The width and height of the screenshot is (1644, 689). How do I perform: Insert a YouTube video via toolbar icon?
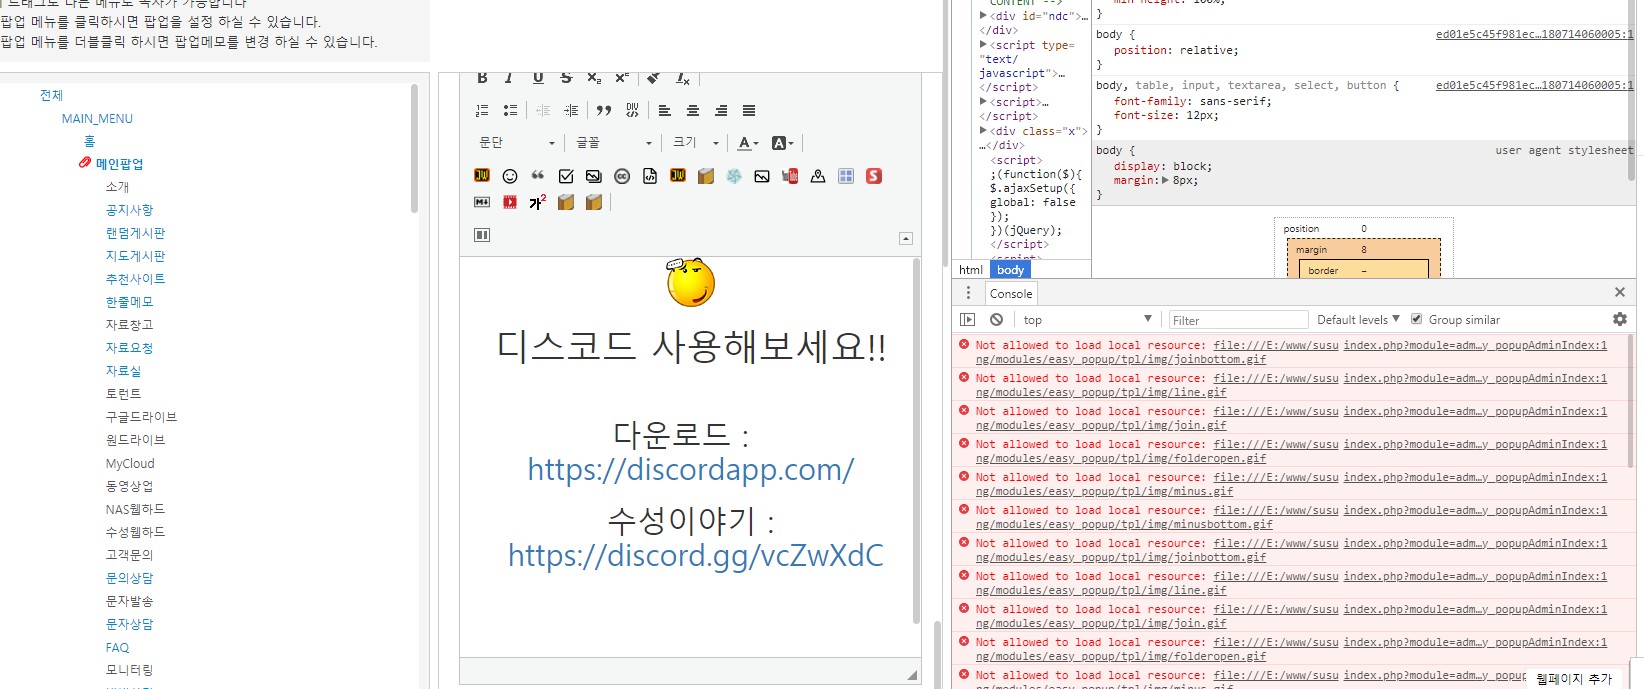(790, 176)
